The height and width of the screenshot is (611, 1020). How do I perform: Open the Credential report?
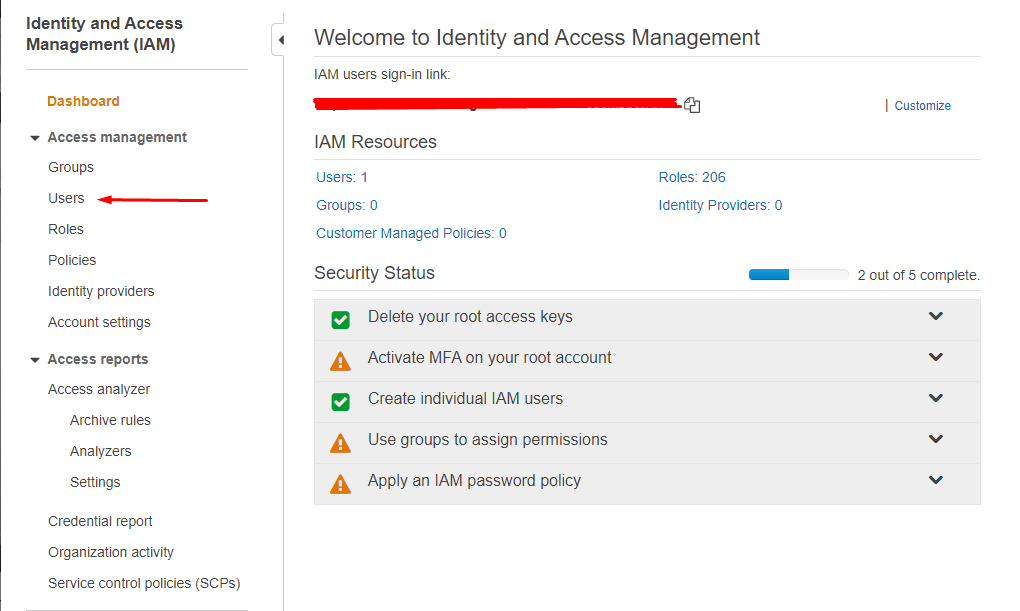(100, 521)
